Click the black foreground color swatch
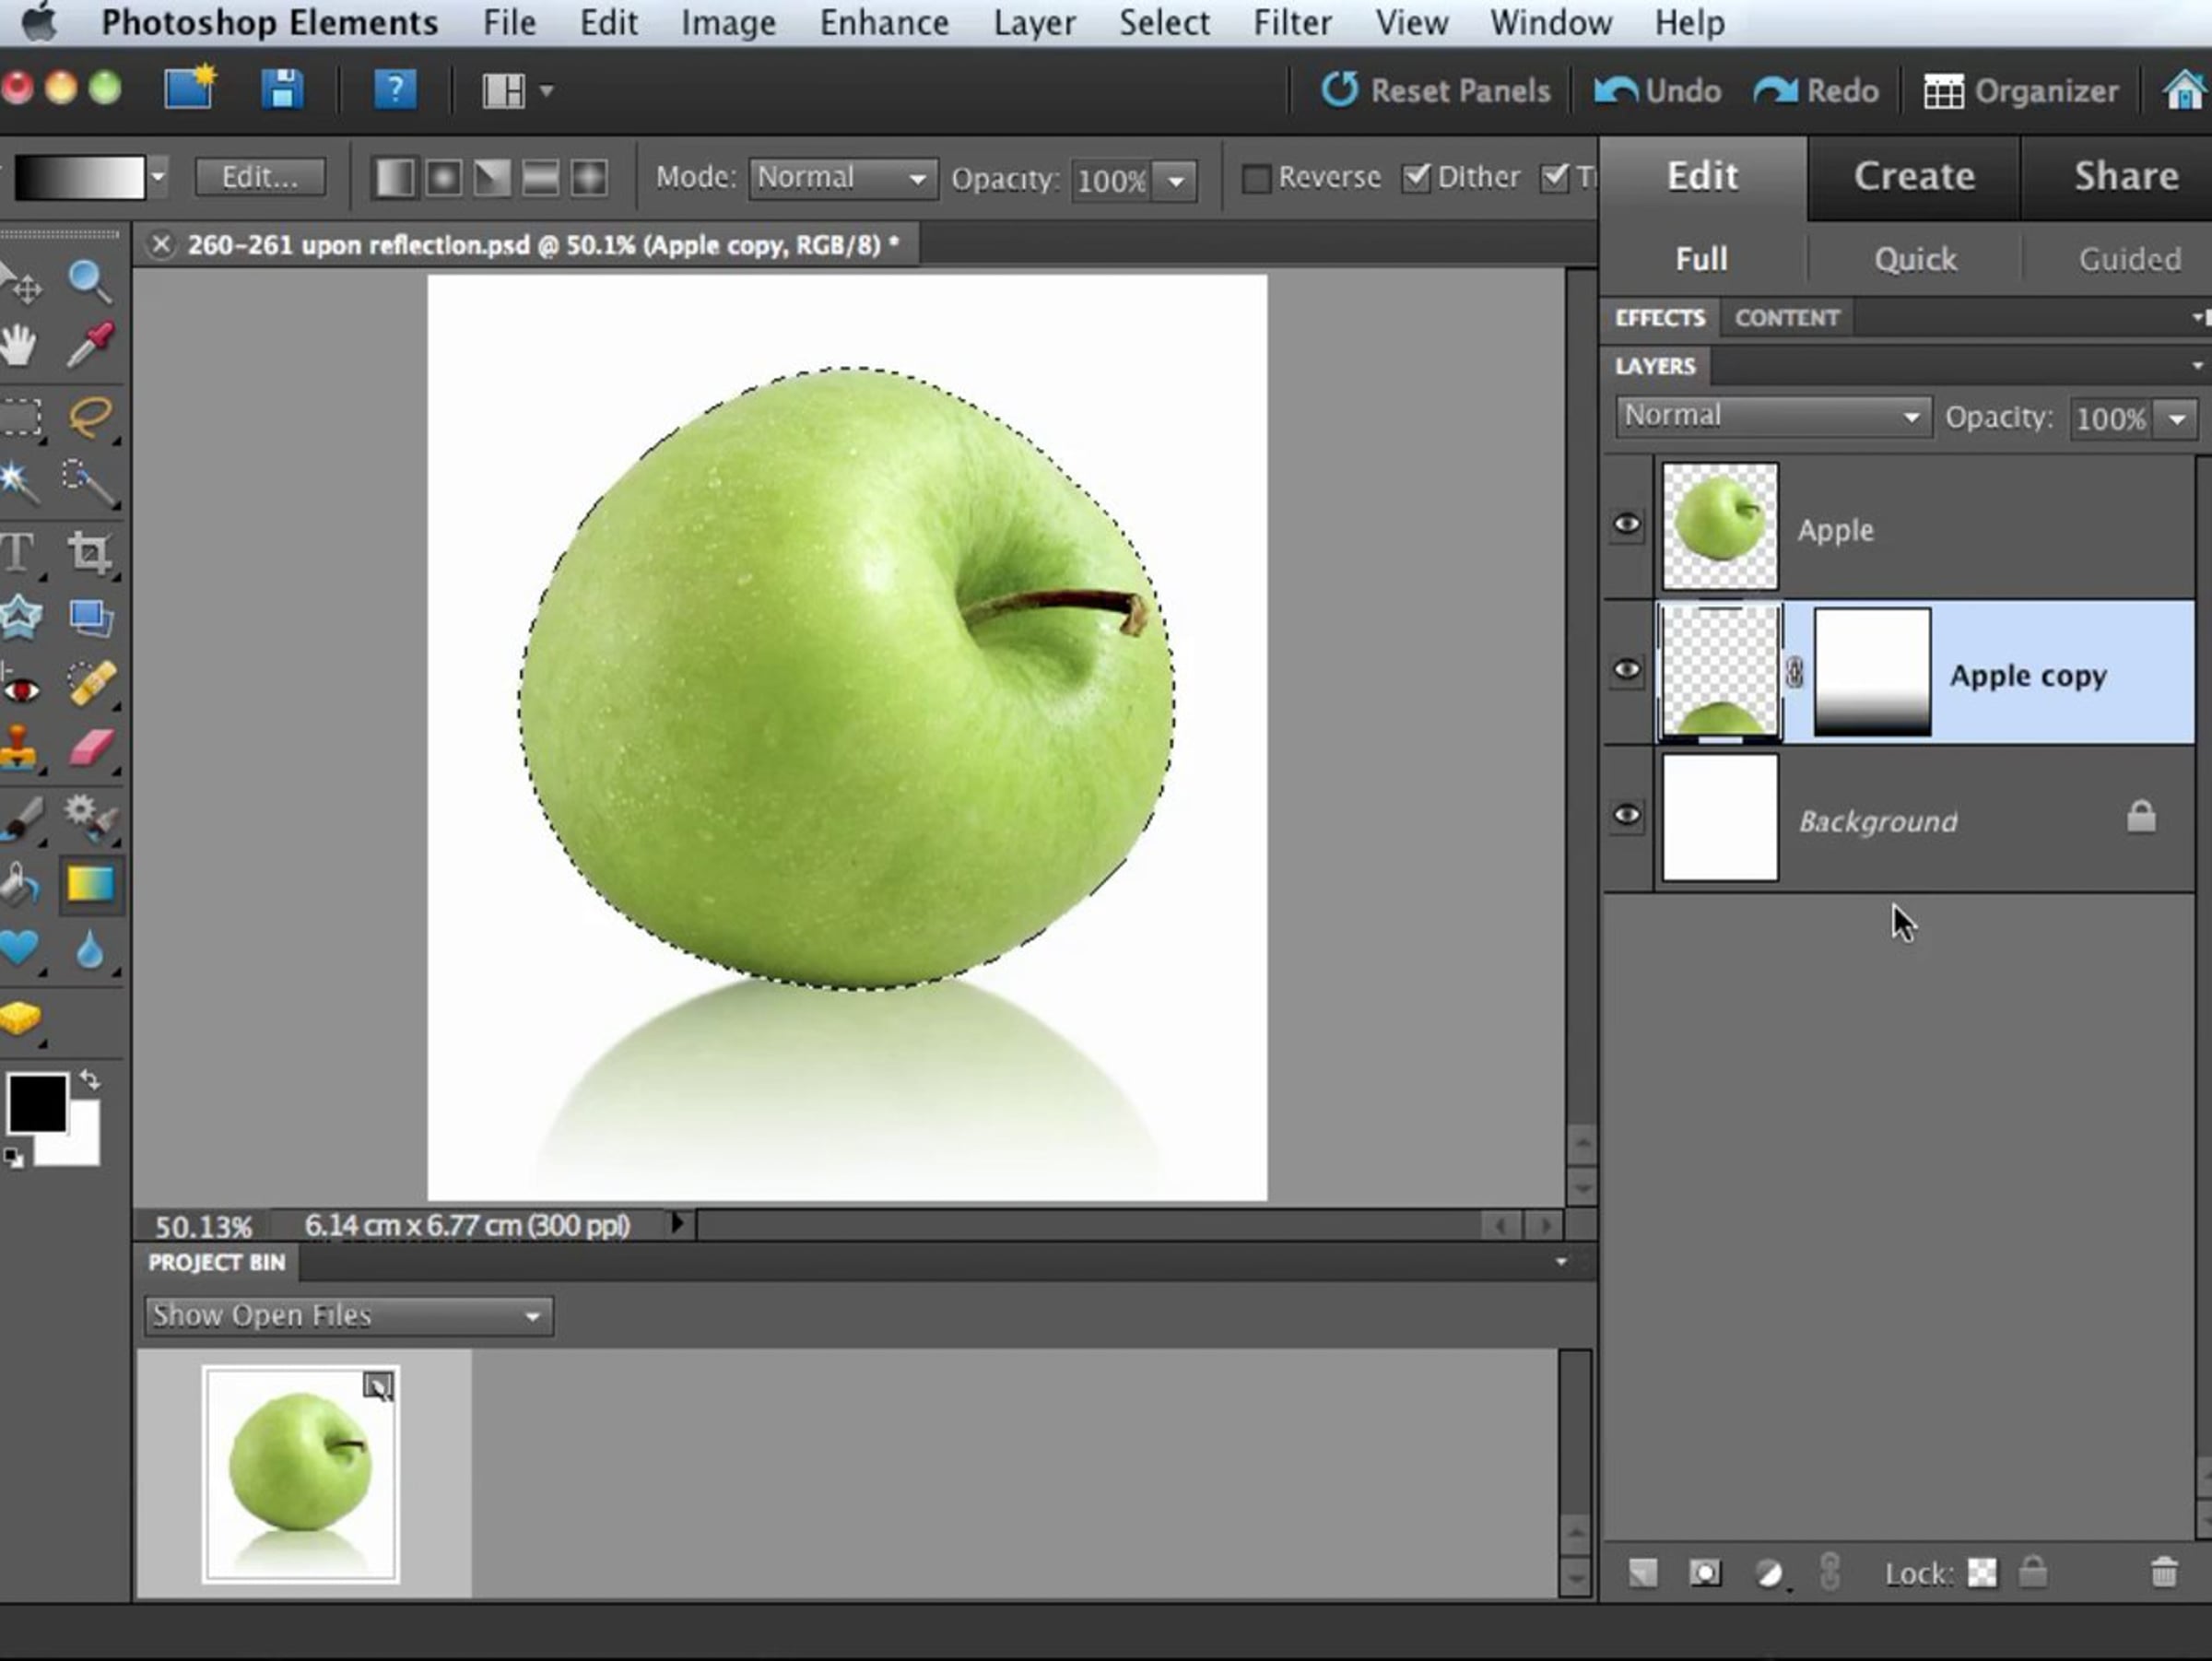 (37, 1103)
